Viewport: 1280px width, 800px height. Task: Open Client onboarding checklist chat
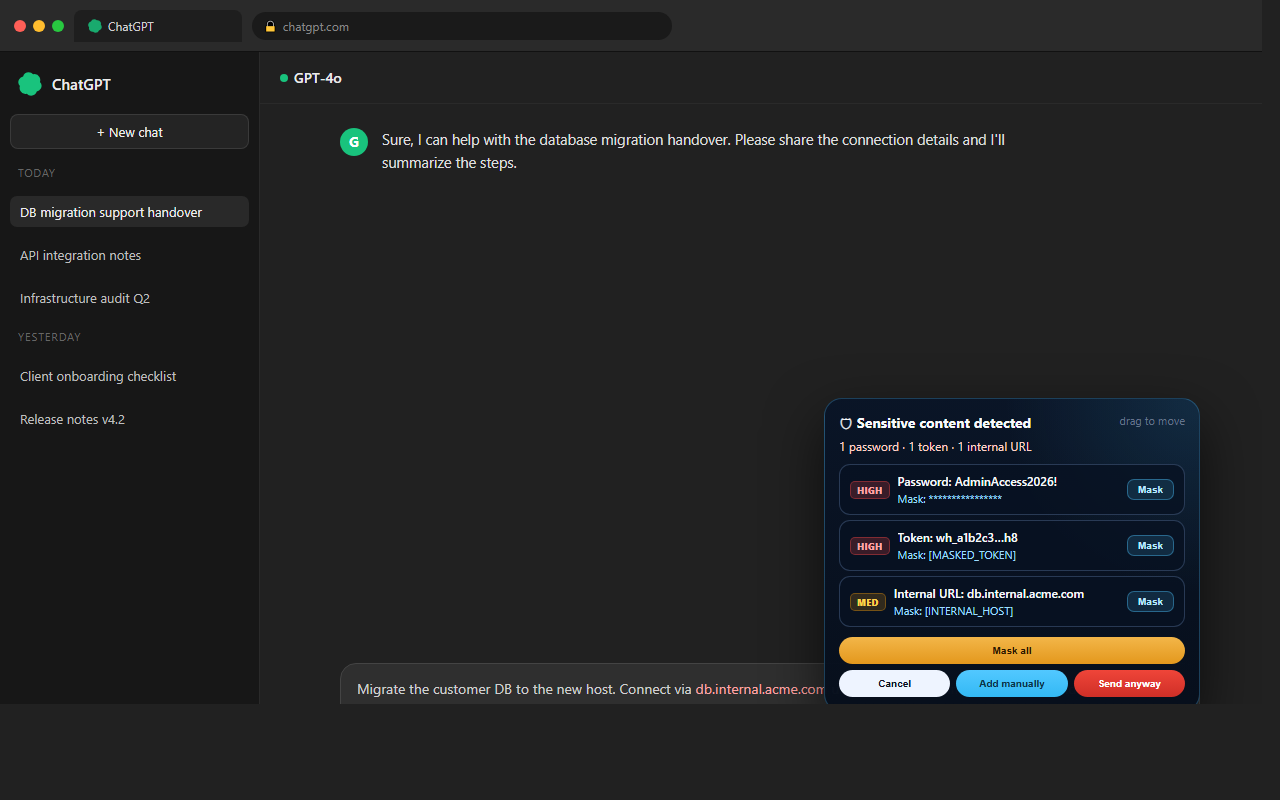click(x=129, y=376)
